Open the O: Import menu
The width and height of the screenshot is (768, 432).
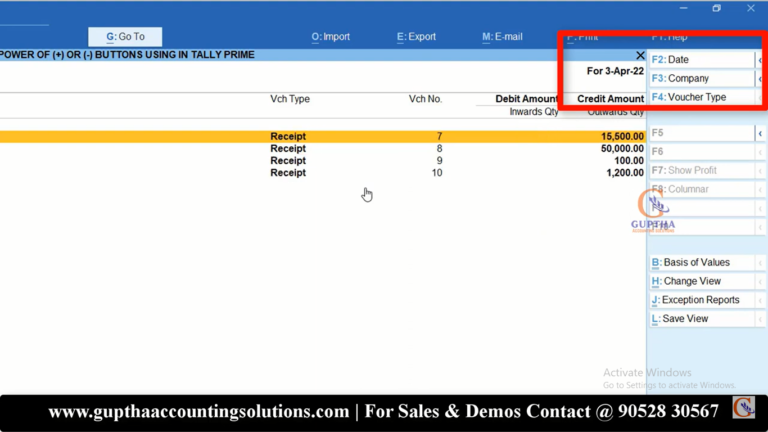[331, 37]
